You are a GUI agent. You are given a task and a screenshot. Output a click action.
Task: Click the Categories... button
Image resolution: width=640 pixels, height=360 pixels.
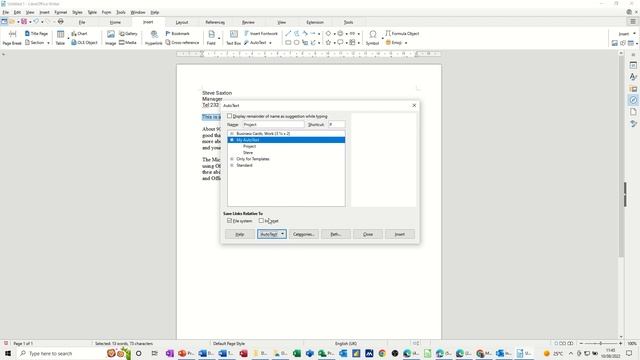pyautogui.click(x=304, y=234)
